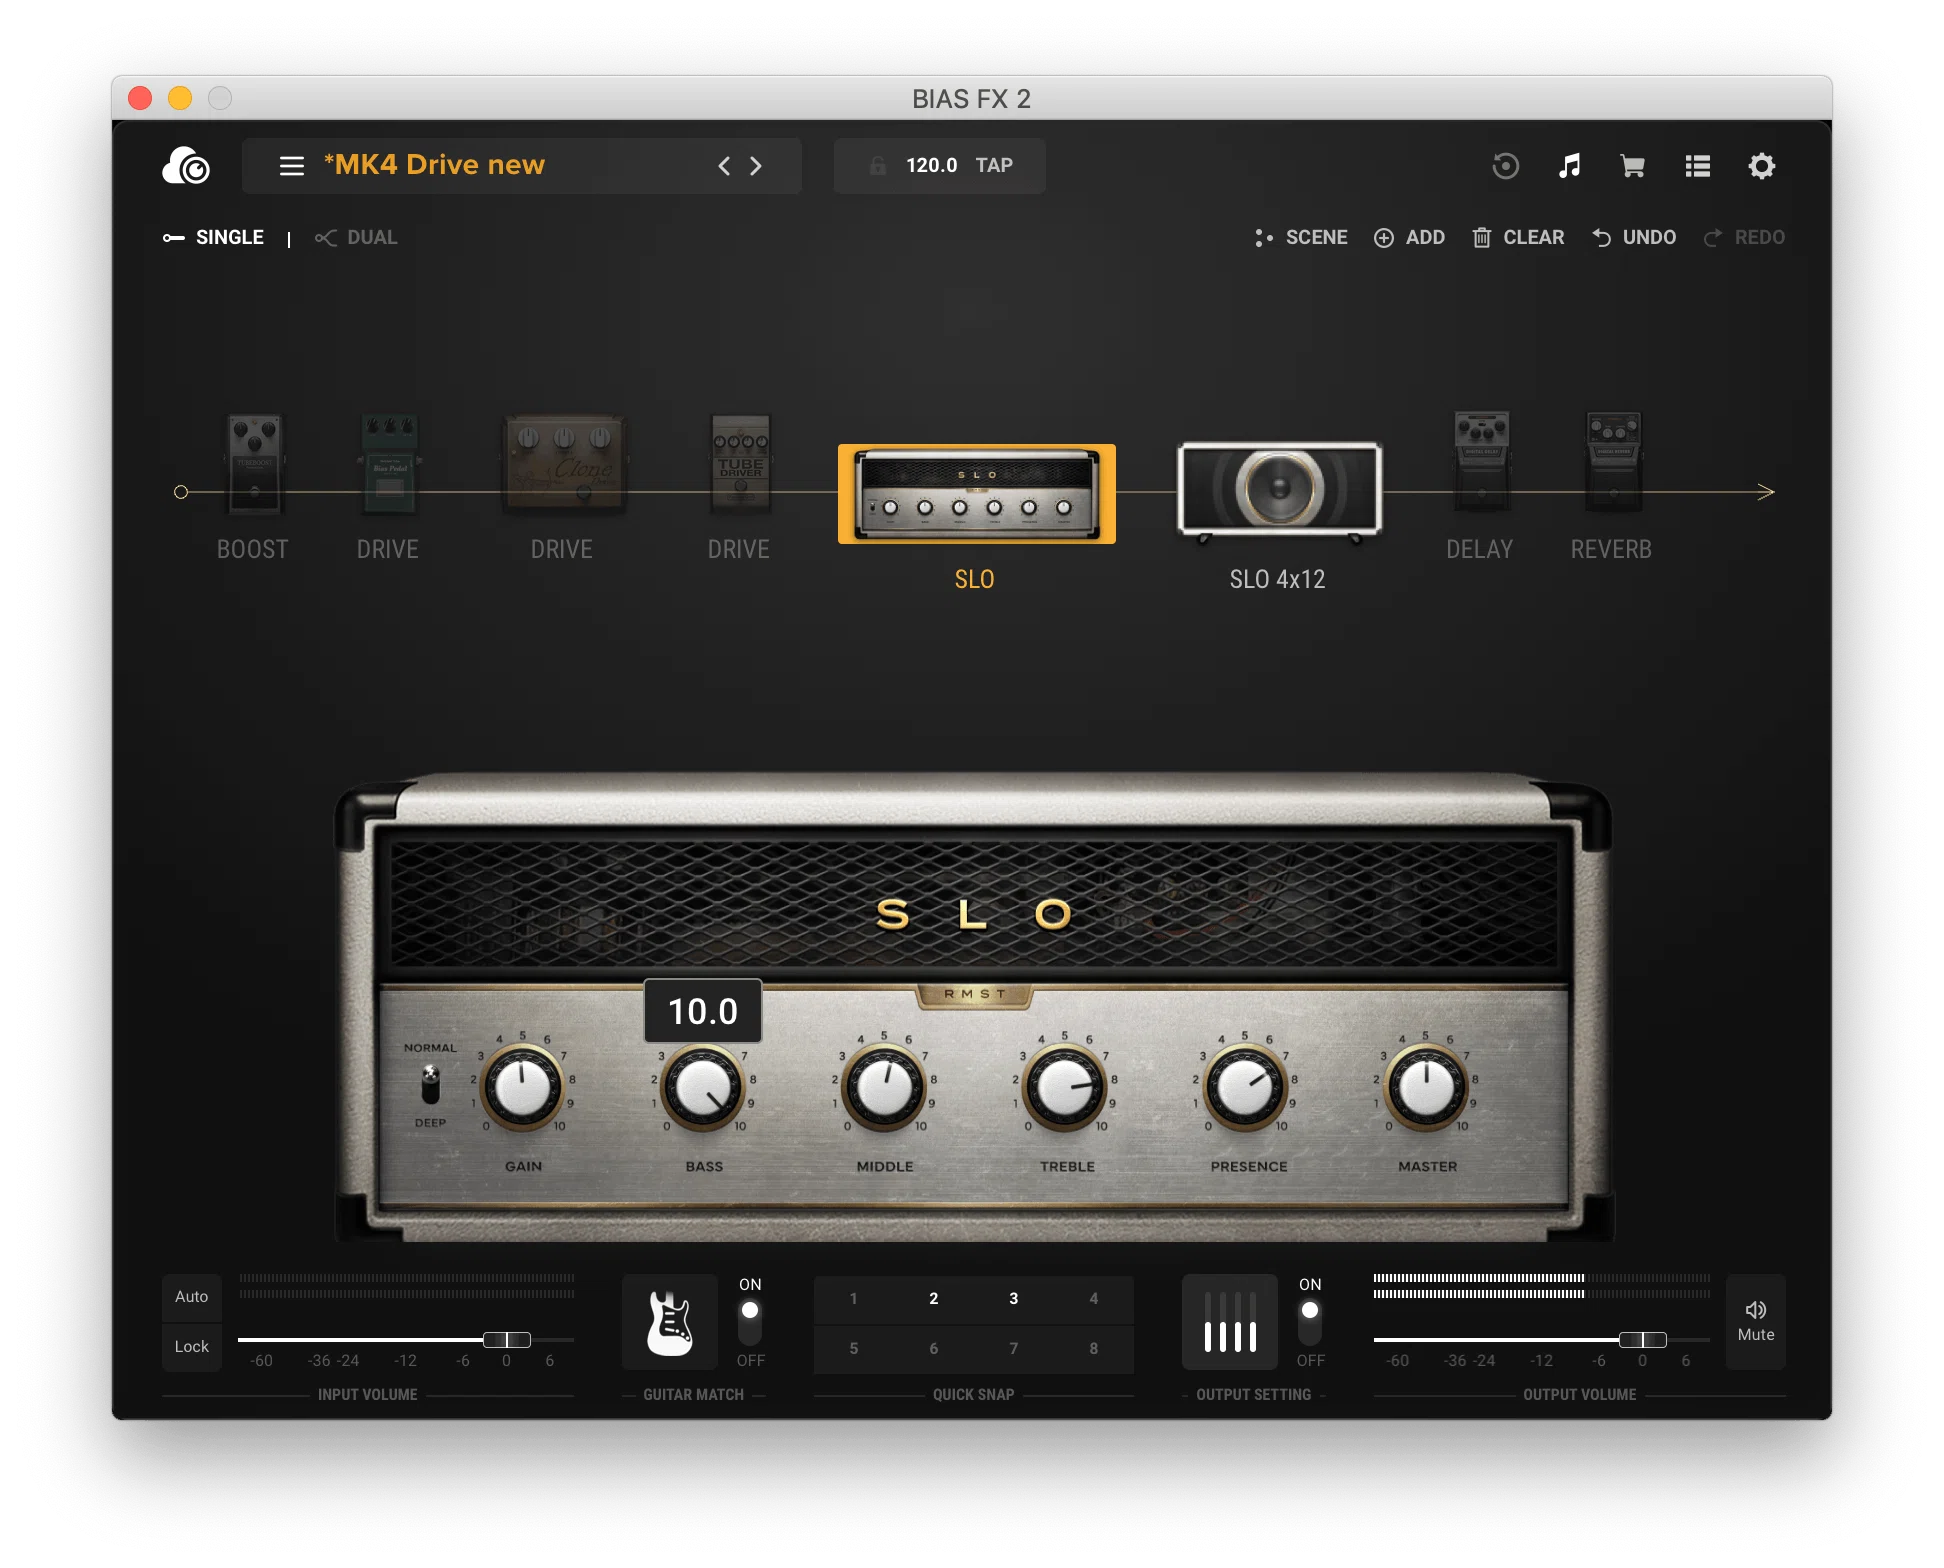Viewport: 1944px width, 1568px height.
Task: Toggle the Output Setting ON/OFF switch
Action: (x=1310, y=1322)
